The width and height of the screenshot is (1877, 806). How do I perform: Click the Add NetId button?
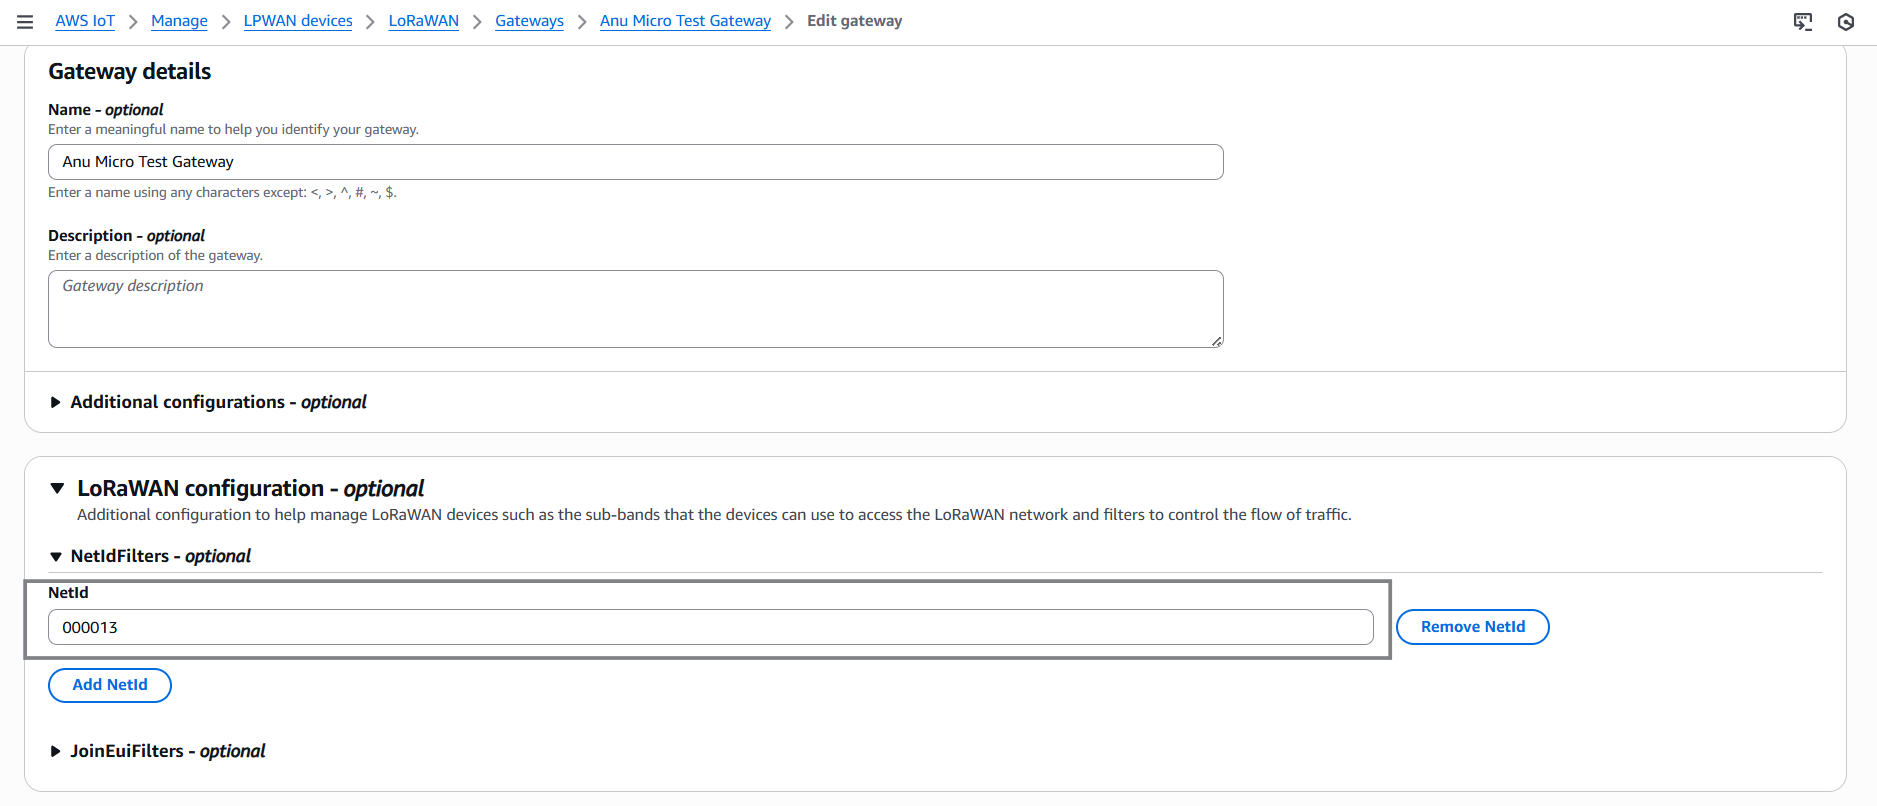tap(109, 685)
